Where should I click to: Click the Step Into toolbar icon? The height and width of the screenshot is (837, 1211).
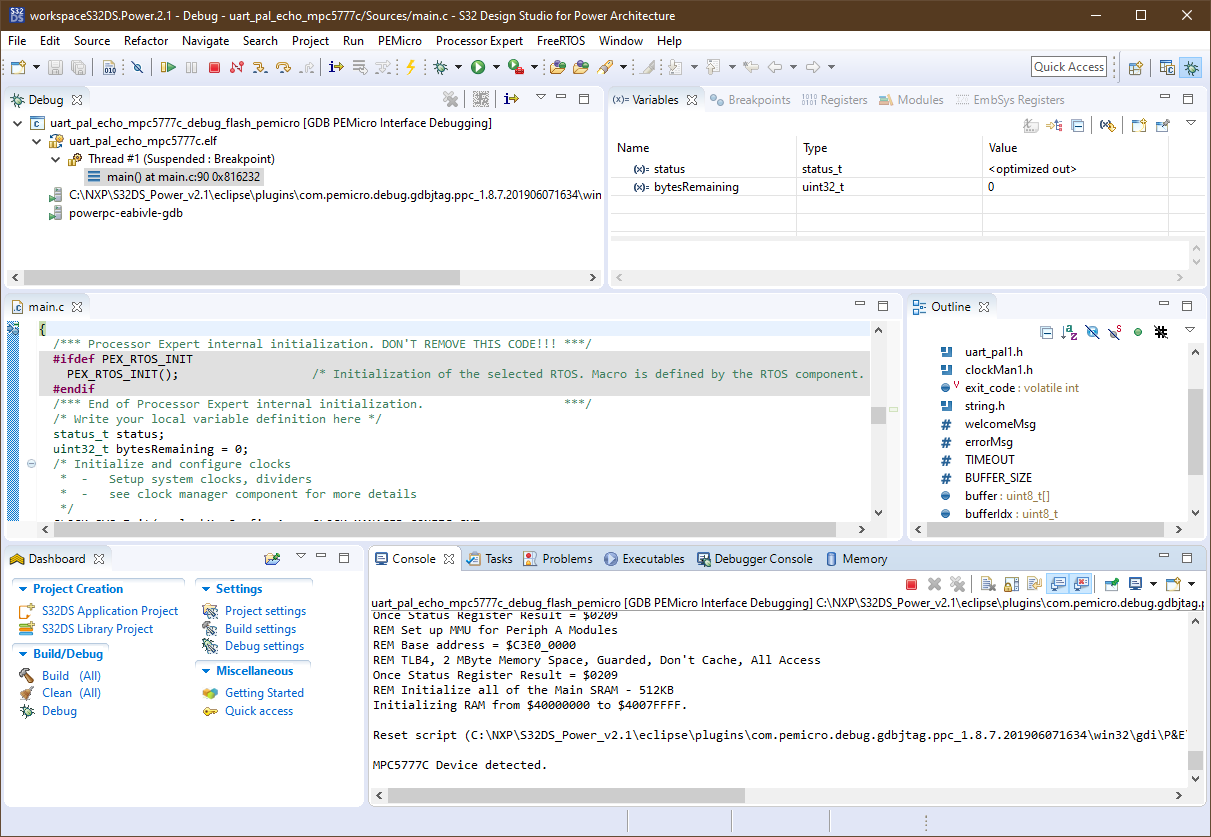point(260,67)
